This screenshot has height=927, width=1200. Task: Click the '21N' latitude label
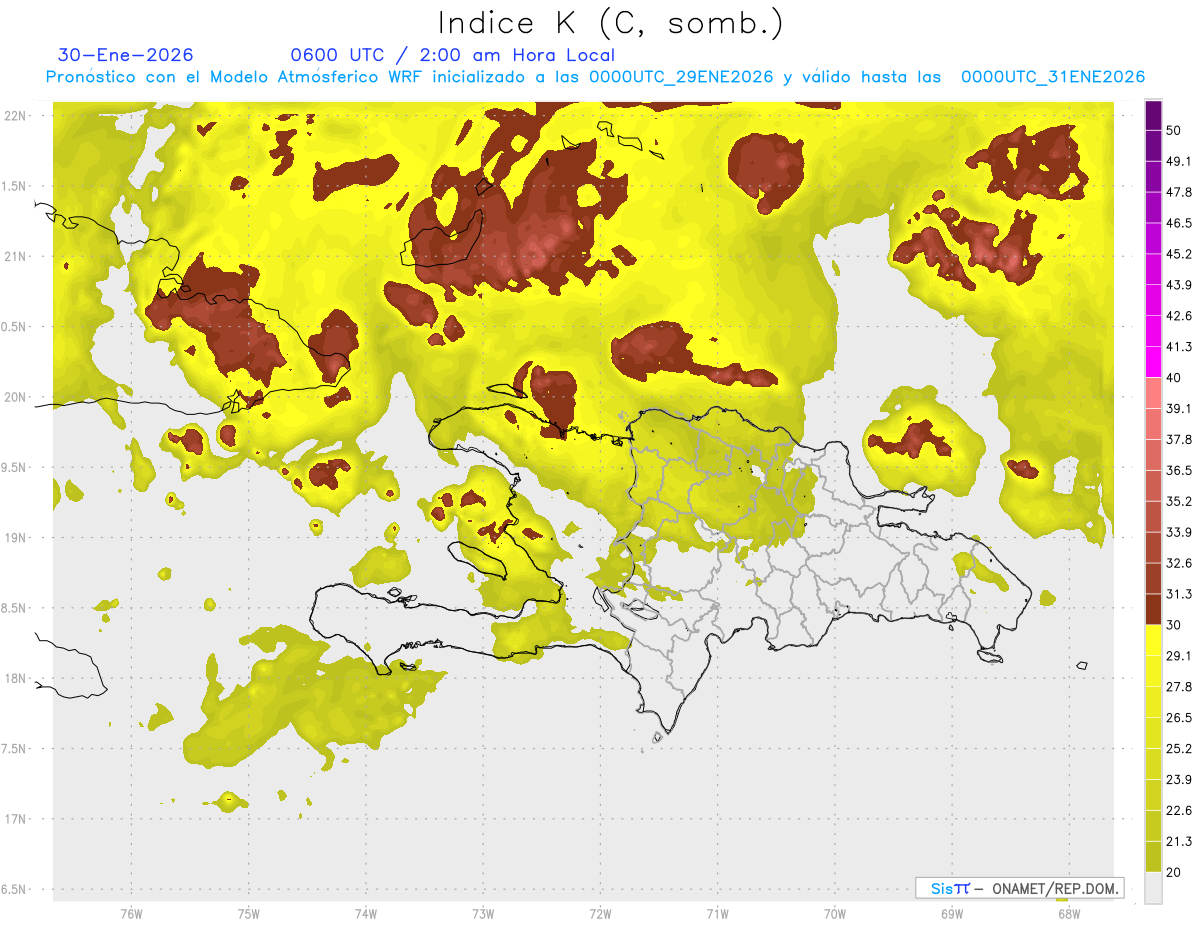pos(15,256)
